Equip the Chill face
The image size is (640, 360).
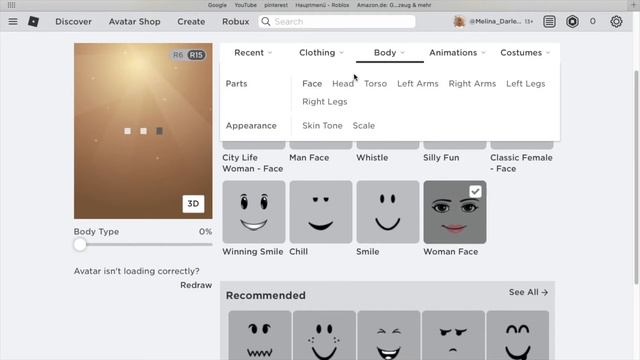coord(320,212)
